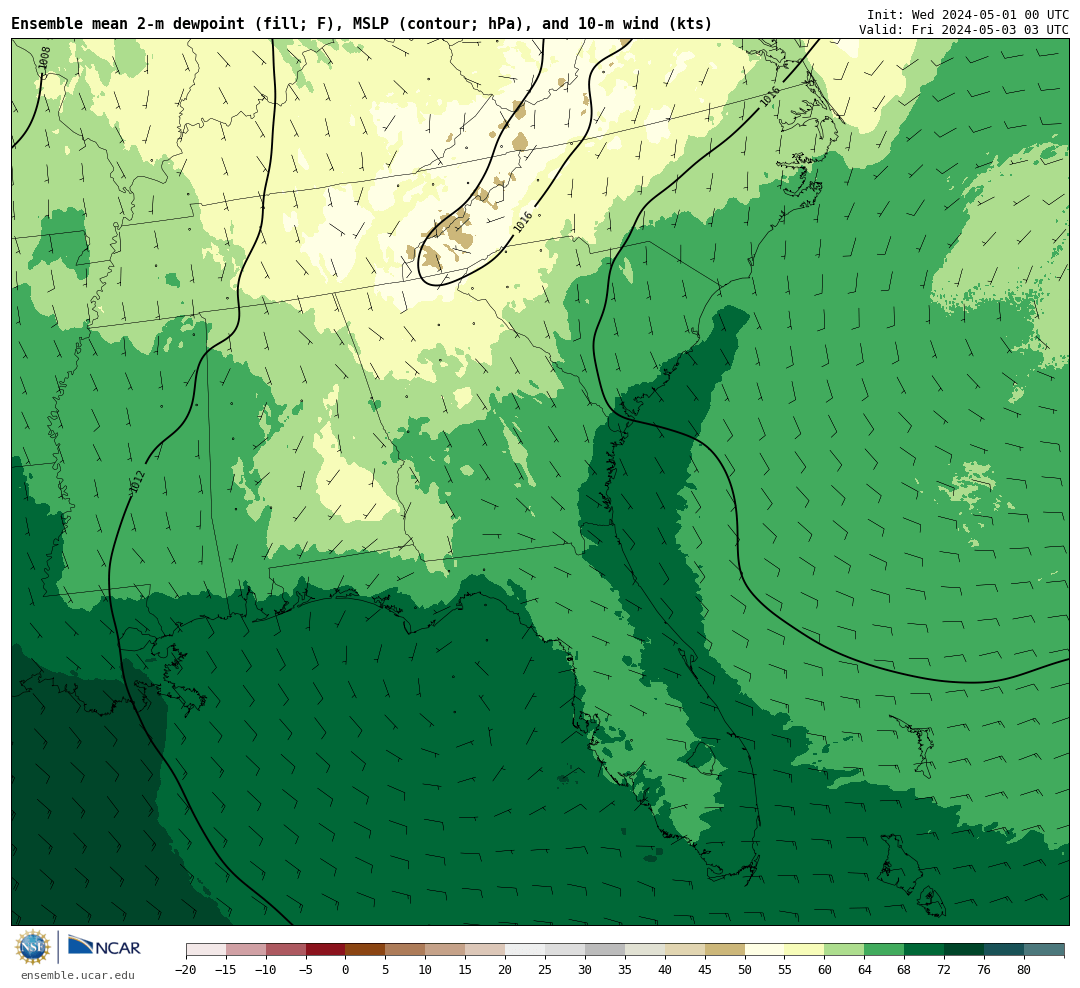
Task: Pick the colorbar swatch between 5 and 10
Action: click(405, 950)
